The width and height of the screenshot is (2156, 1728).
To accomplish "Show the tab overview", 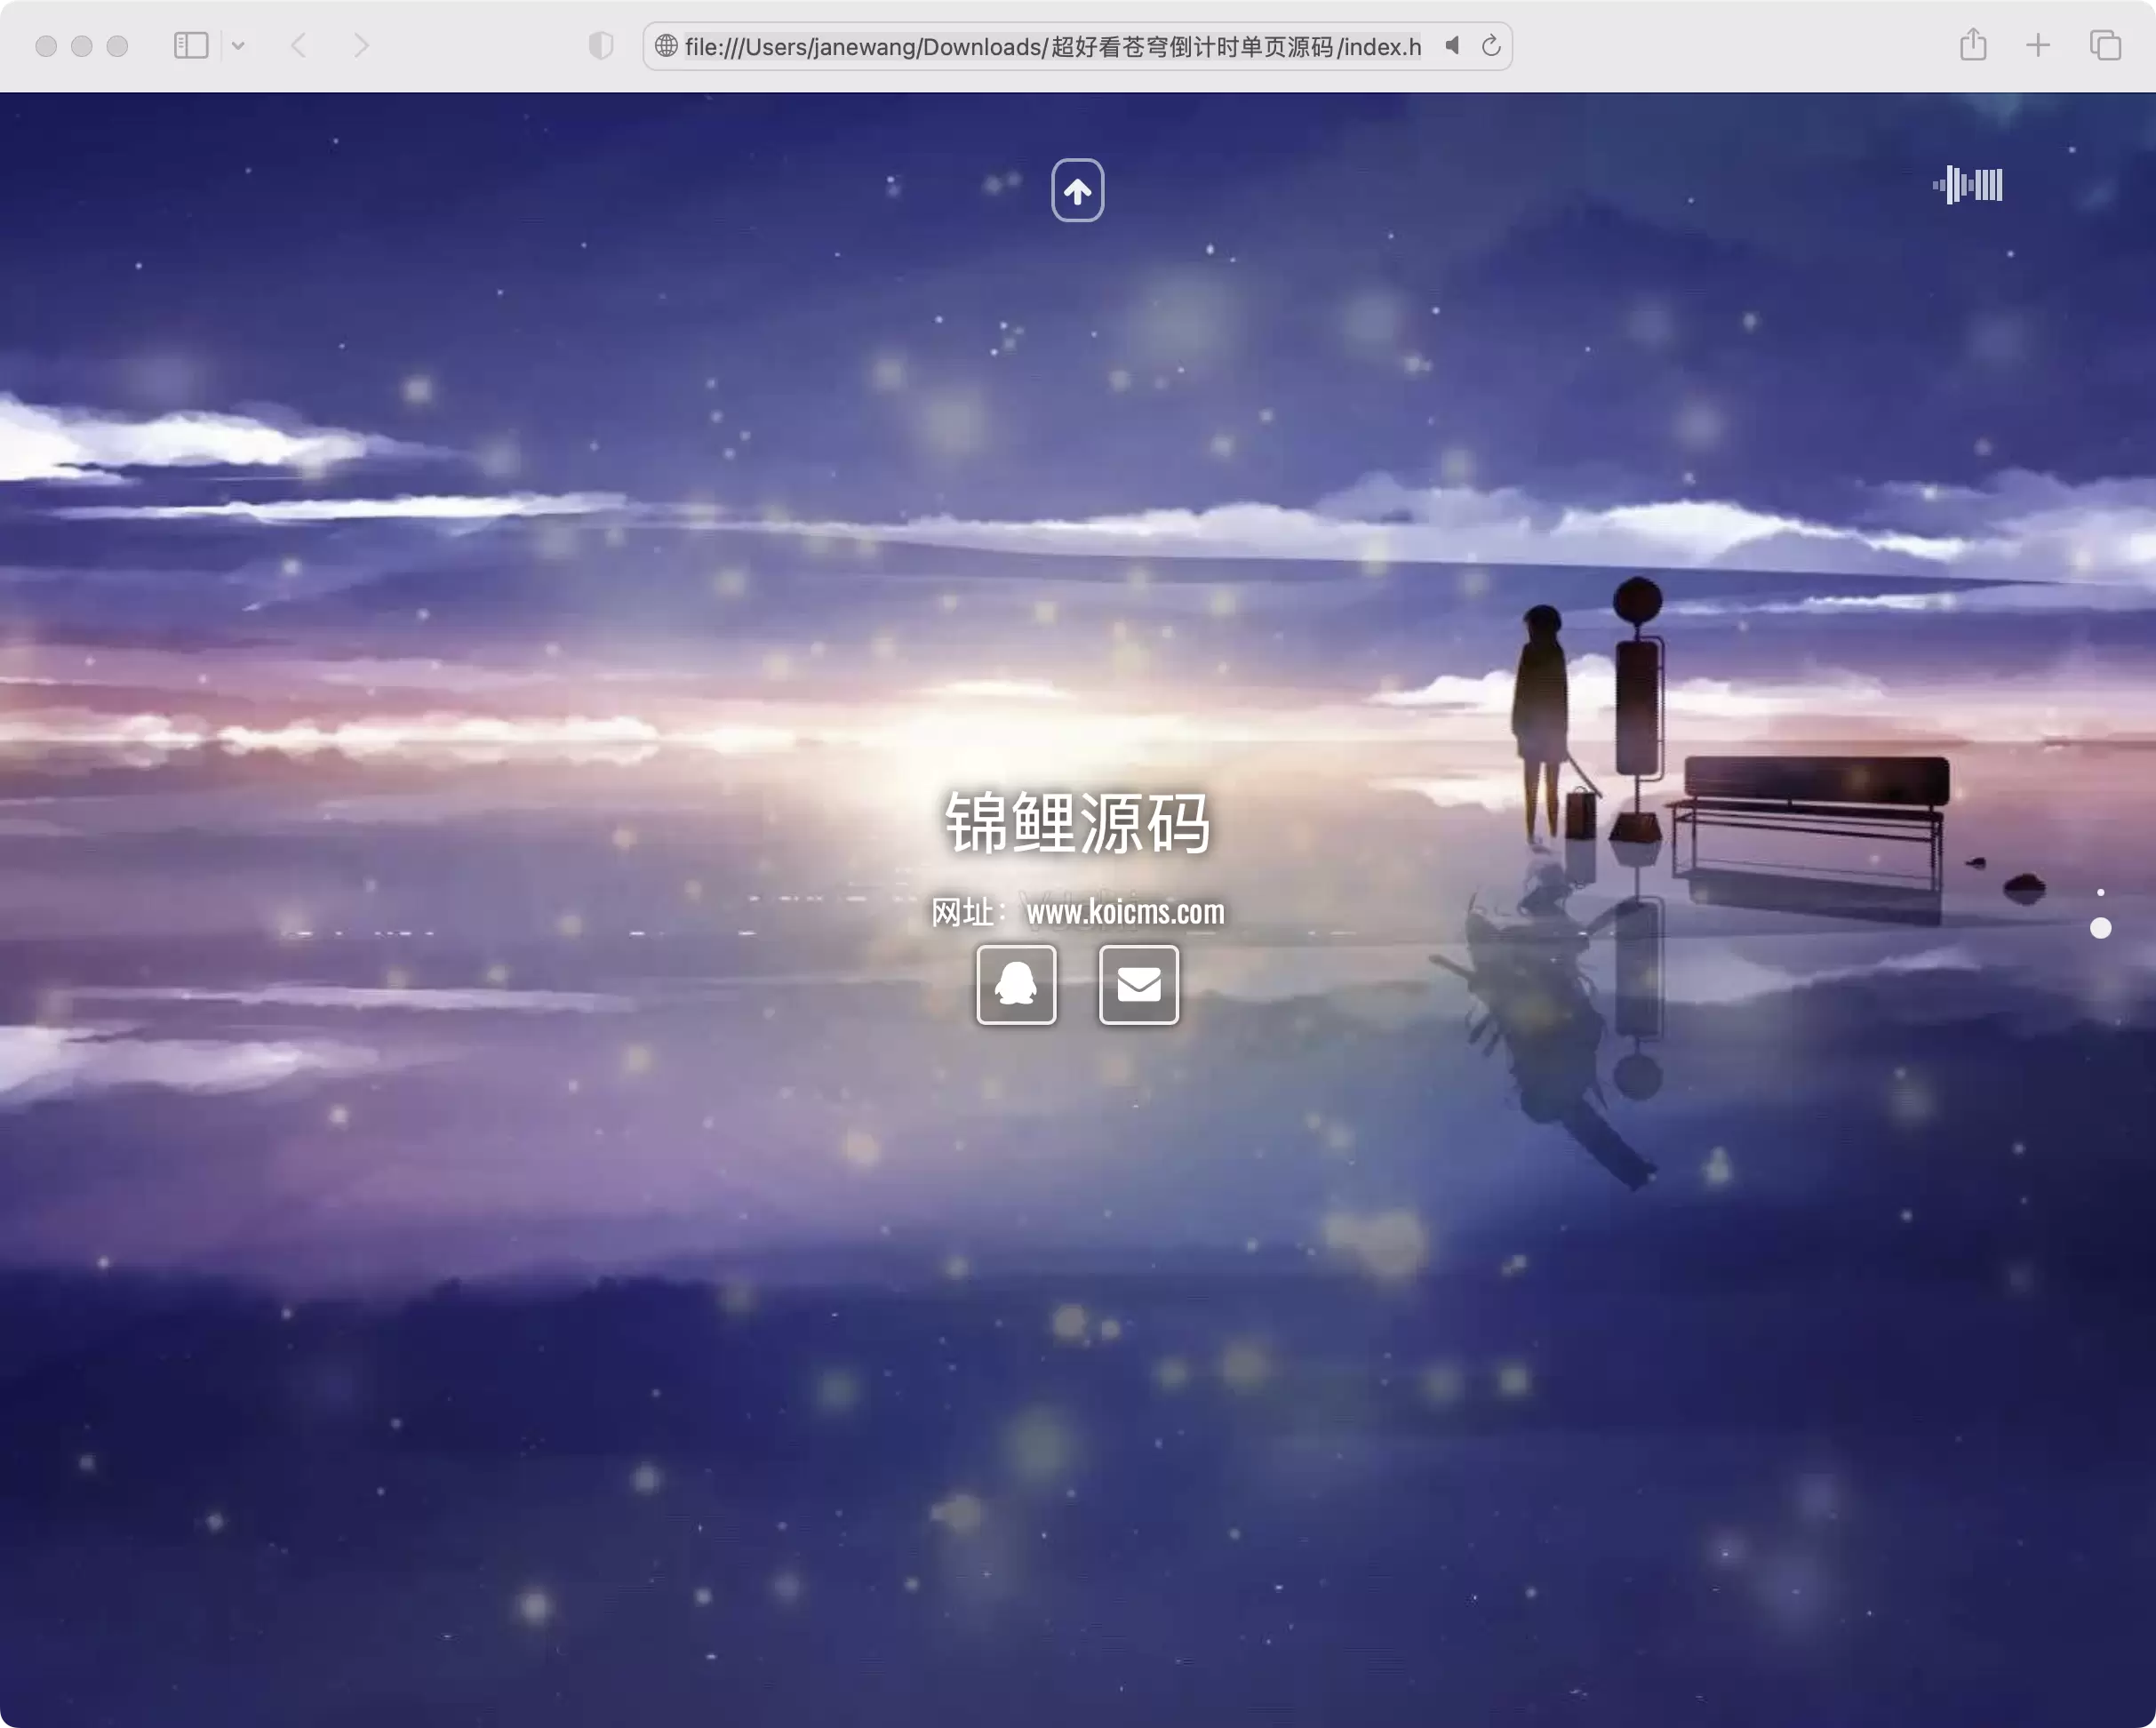I will (x=2105, y=46).
